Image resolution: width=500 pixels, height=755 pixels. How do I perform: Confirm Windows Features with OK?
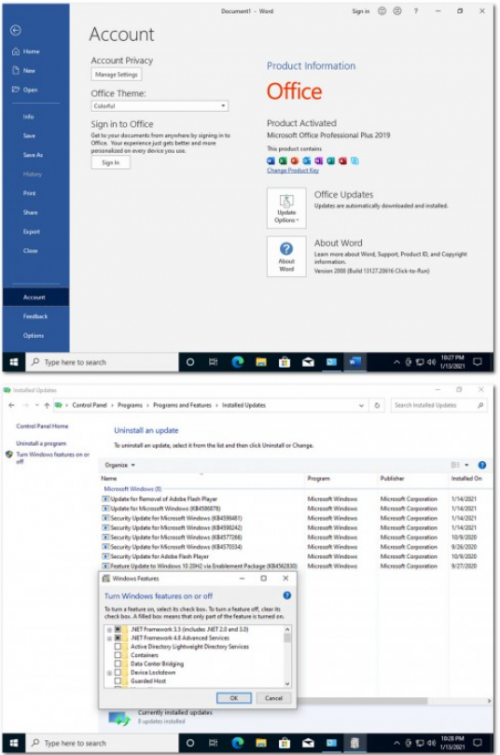[234, 698]
